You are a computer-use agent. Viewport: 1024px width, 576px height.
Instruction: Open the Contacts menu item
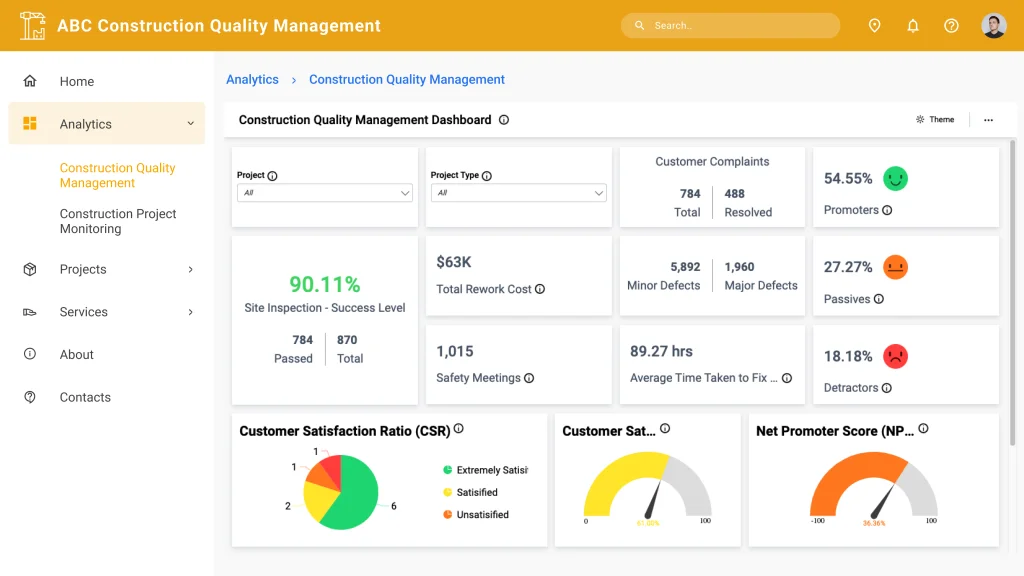click(x=85, y=397)
